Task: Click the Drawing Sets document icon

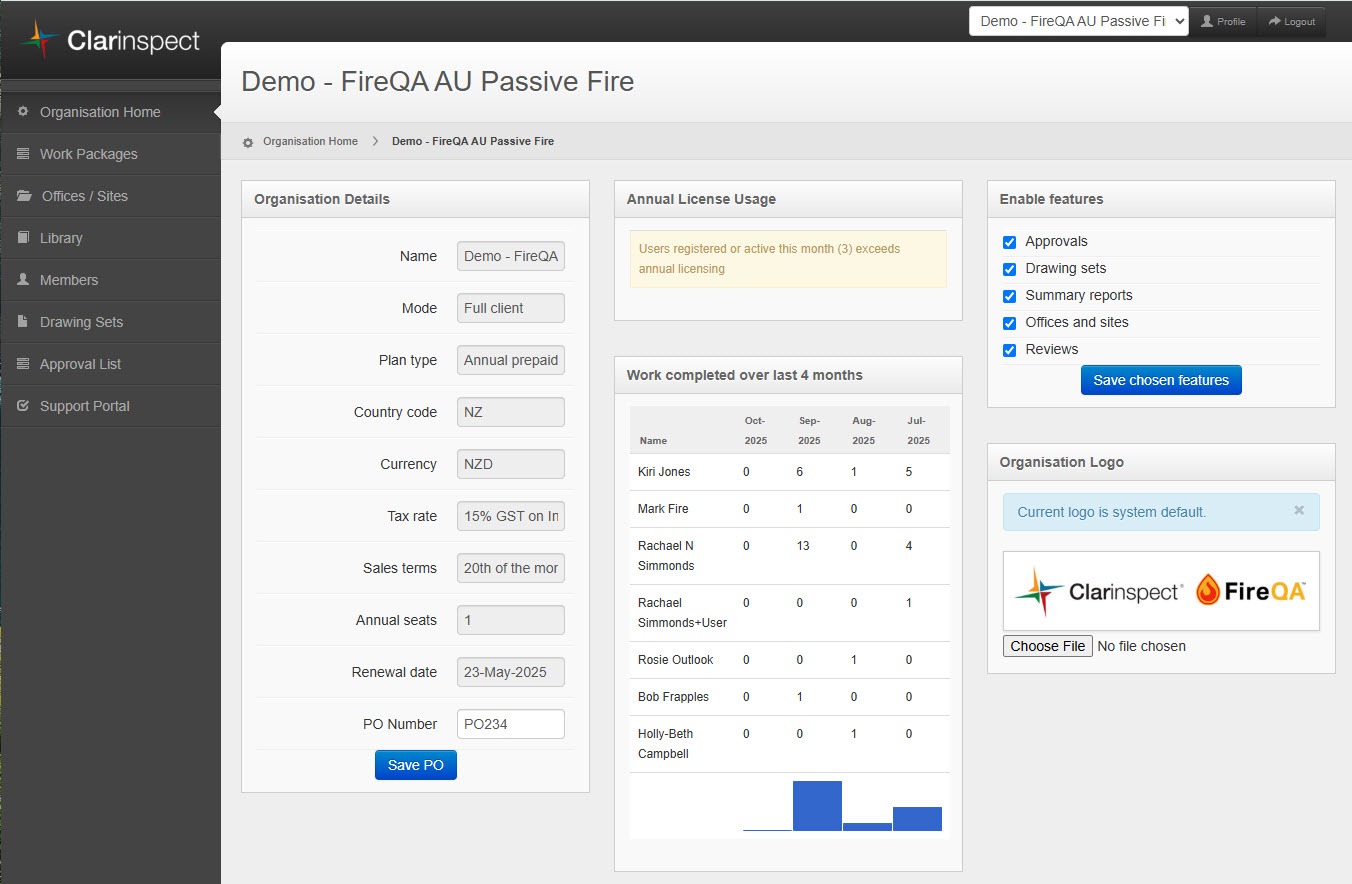Action: pos(23,322)
